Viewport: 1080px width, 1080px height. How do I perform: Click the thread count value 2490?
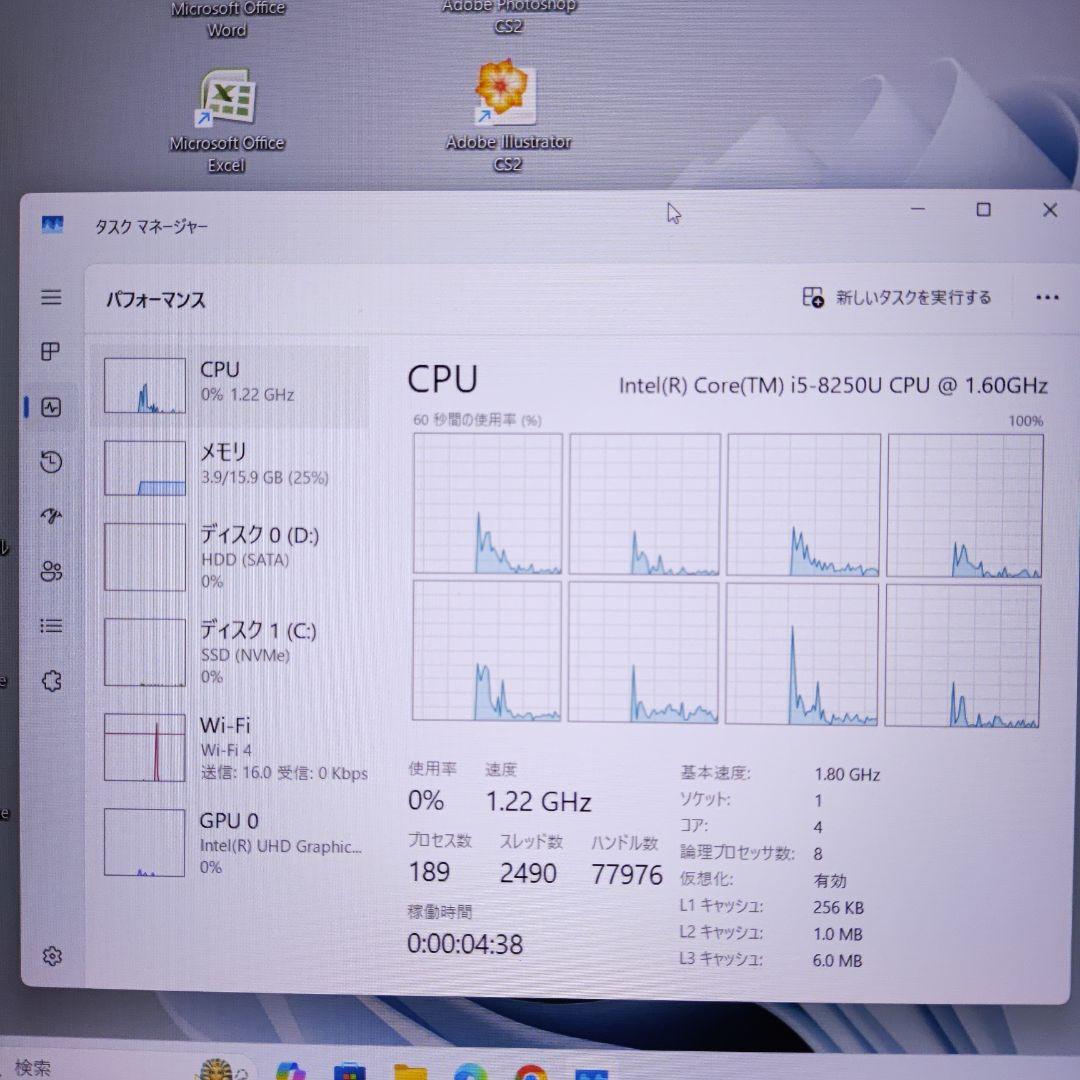[x=528, y=873]
